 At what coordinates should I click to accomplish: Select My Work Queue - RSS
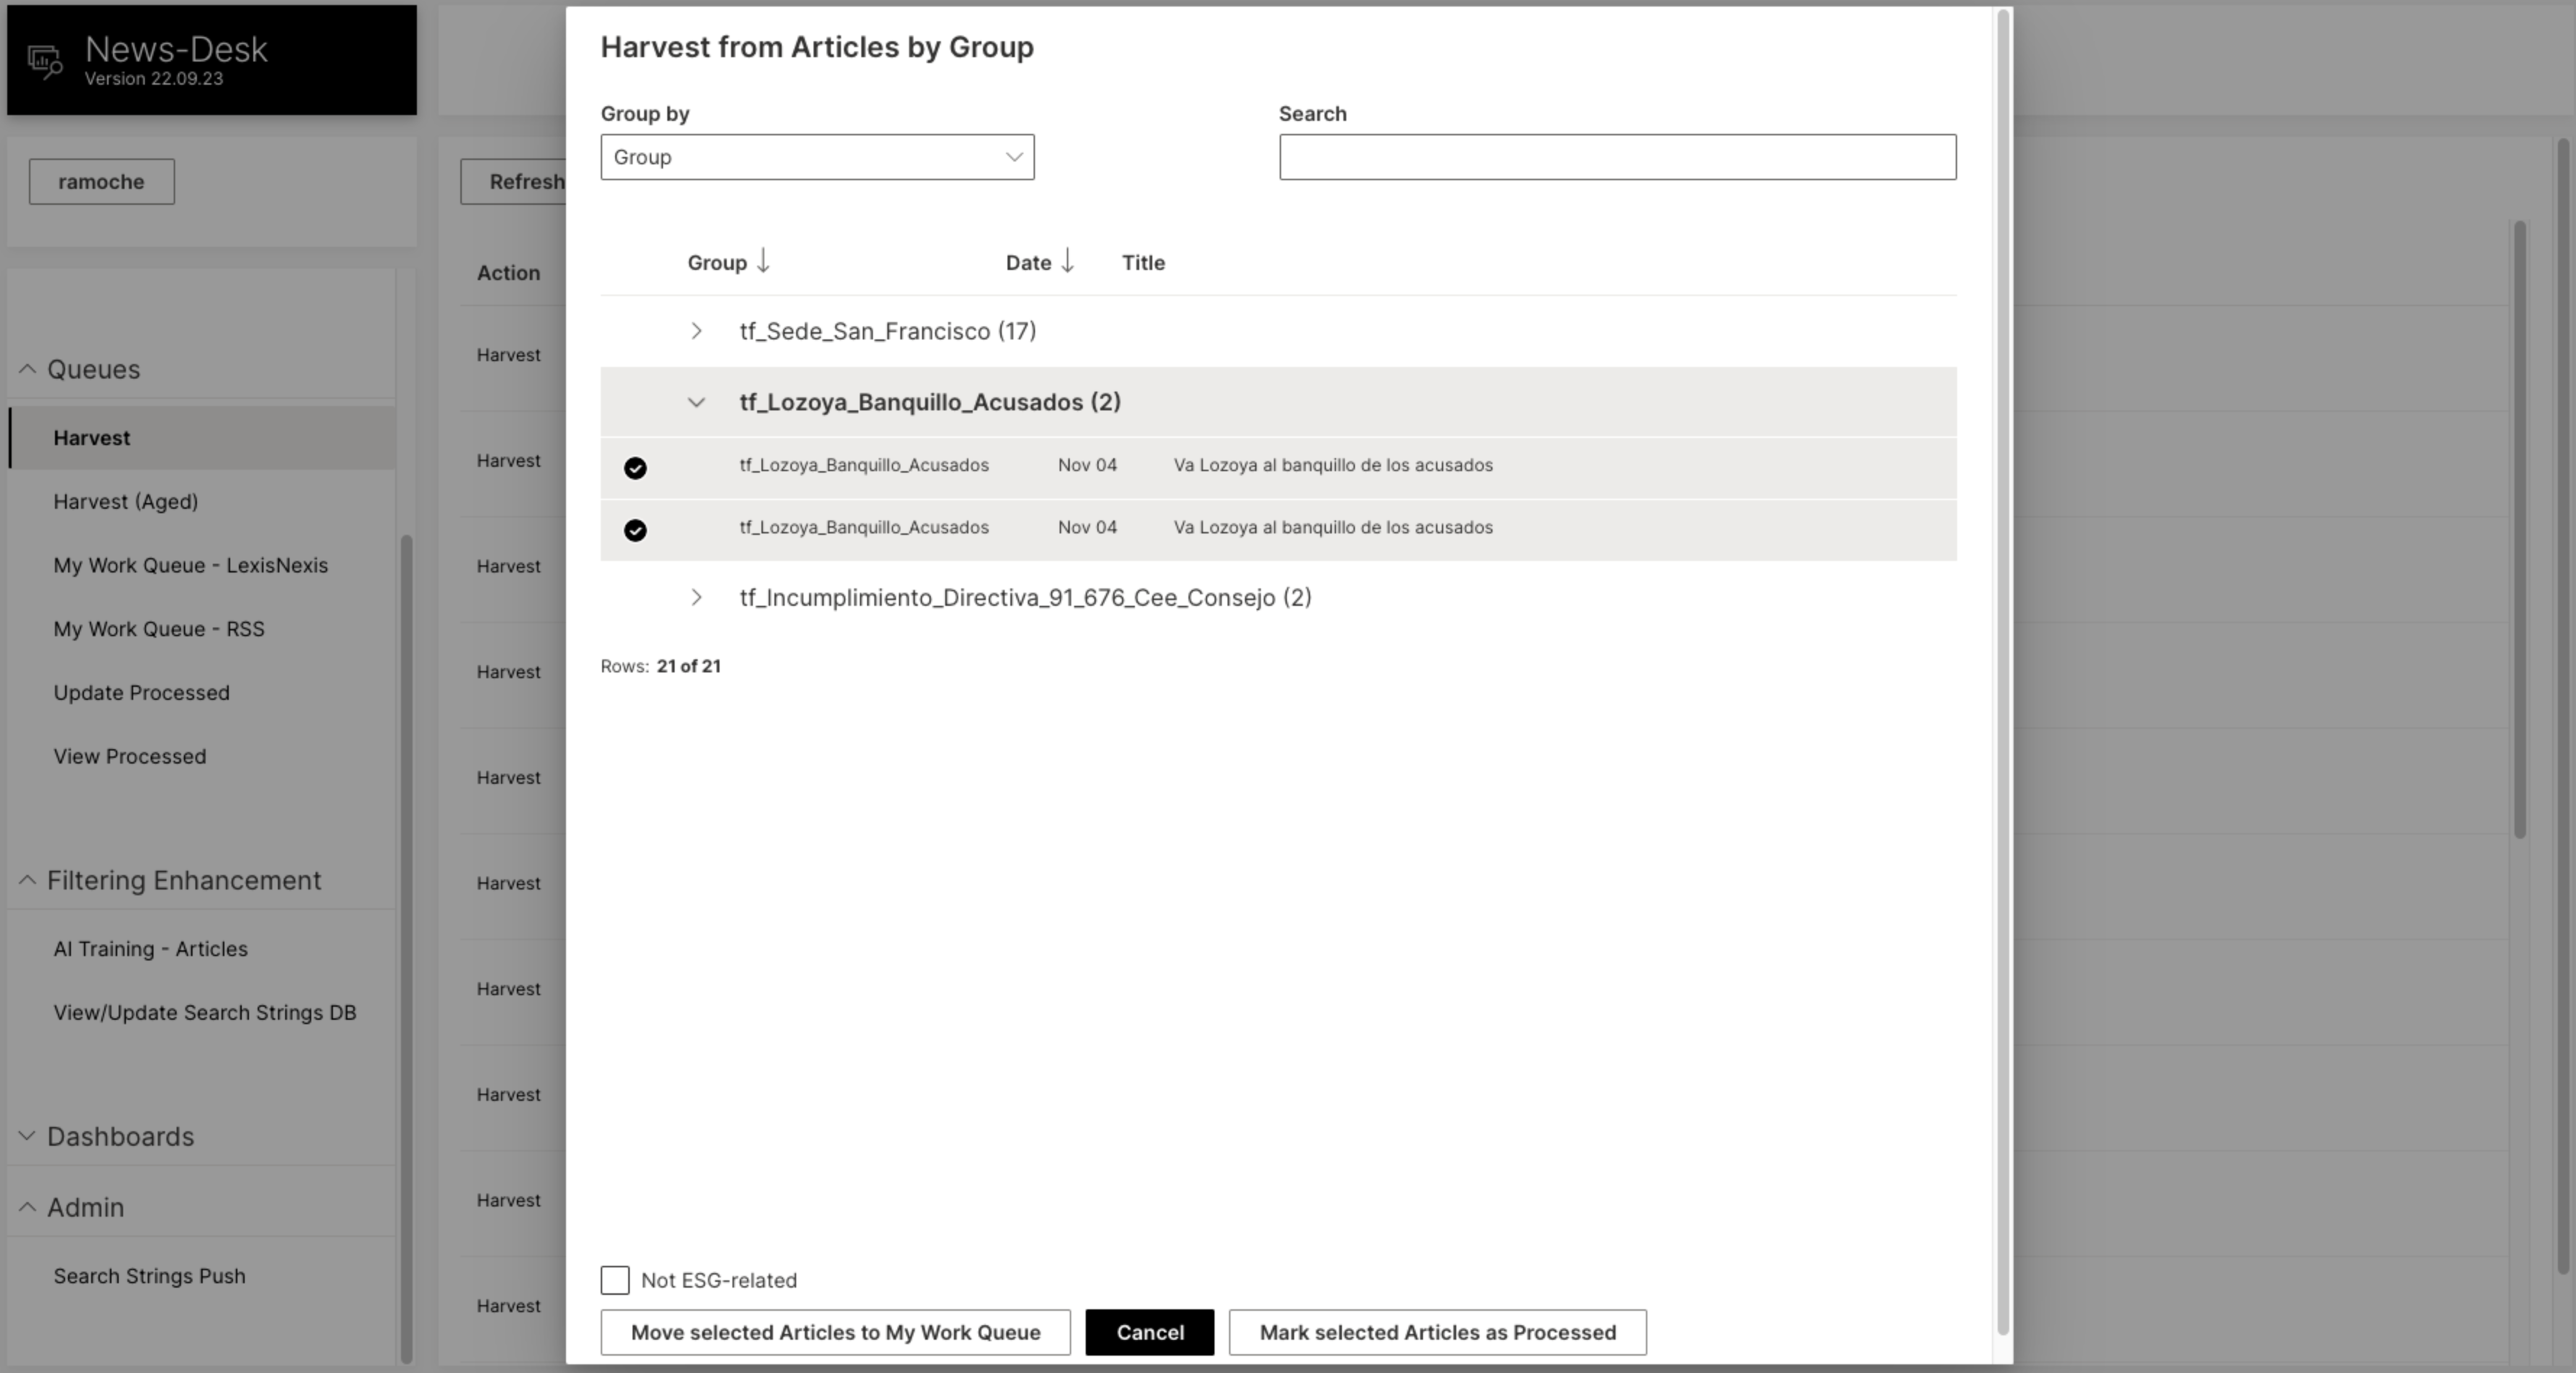(158, 628)
